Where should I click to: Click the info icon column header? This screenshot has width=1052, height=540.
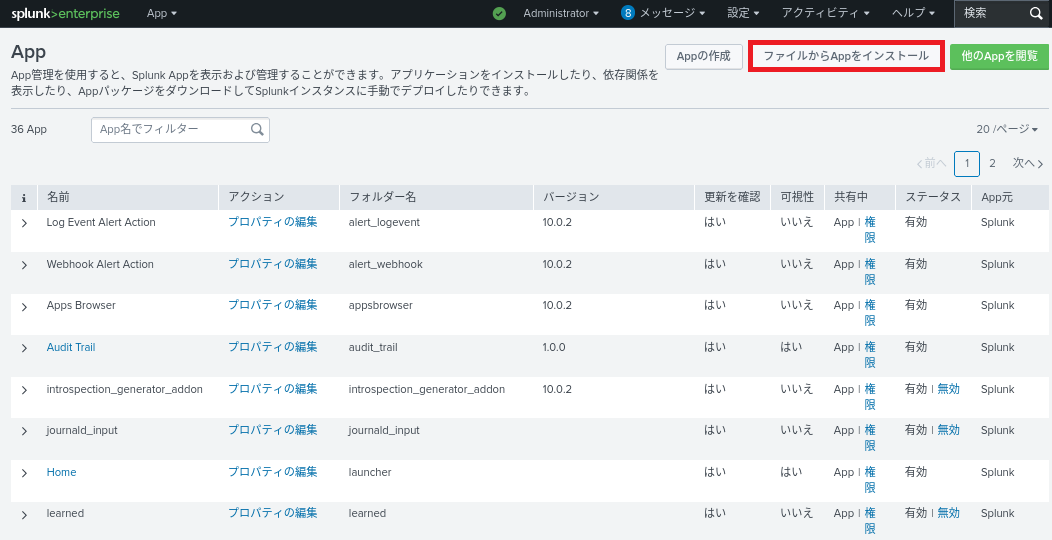pyautogui.click(x=24, y=197)
